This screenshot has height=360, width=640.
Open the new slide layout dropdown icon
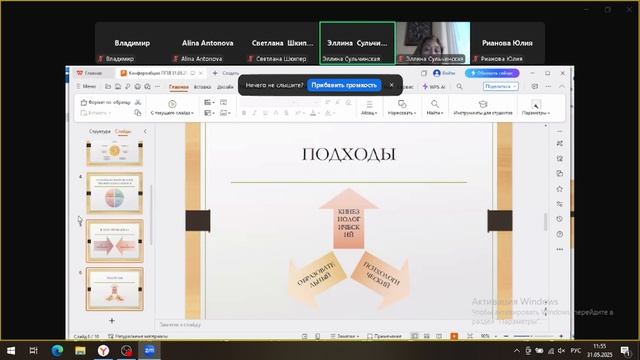[x=209, y=102]
